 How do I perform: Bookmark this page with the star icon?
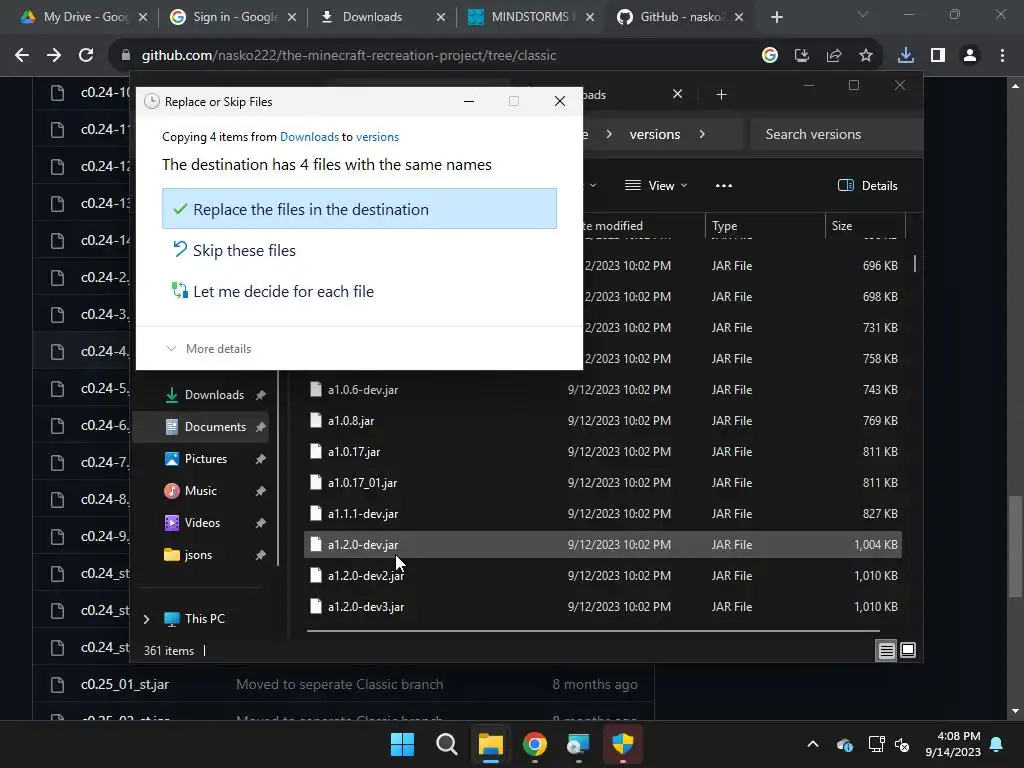[x=866, y=56]
